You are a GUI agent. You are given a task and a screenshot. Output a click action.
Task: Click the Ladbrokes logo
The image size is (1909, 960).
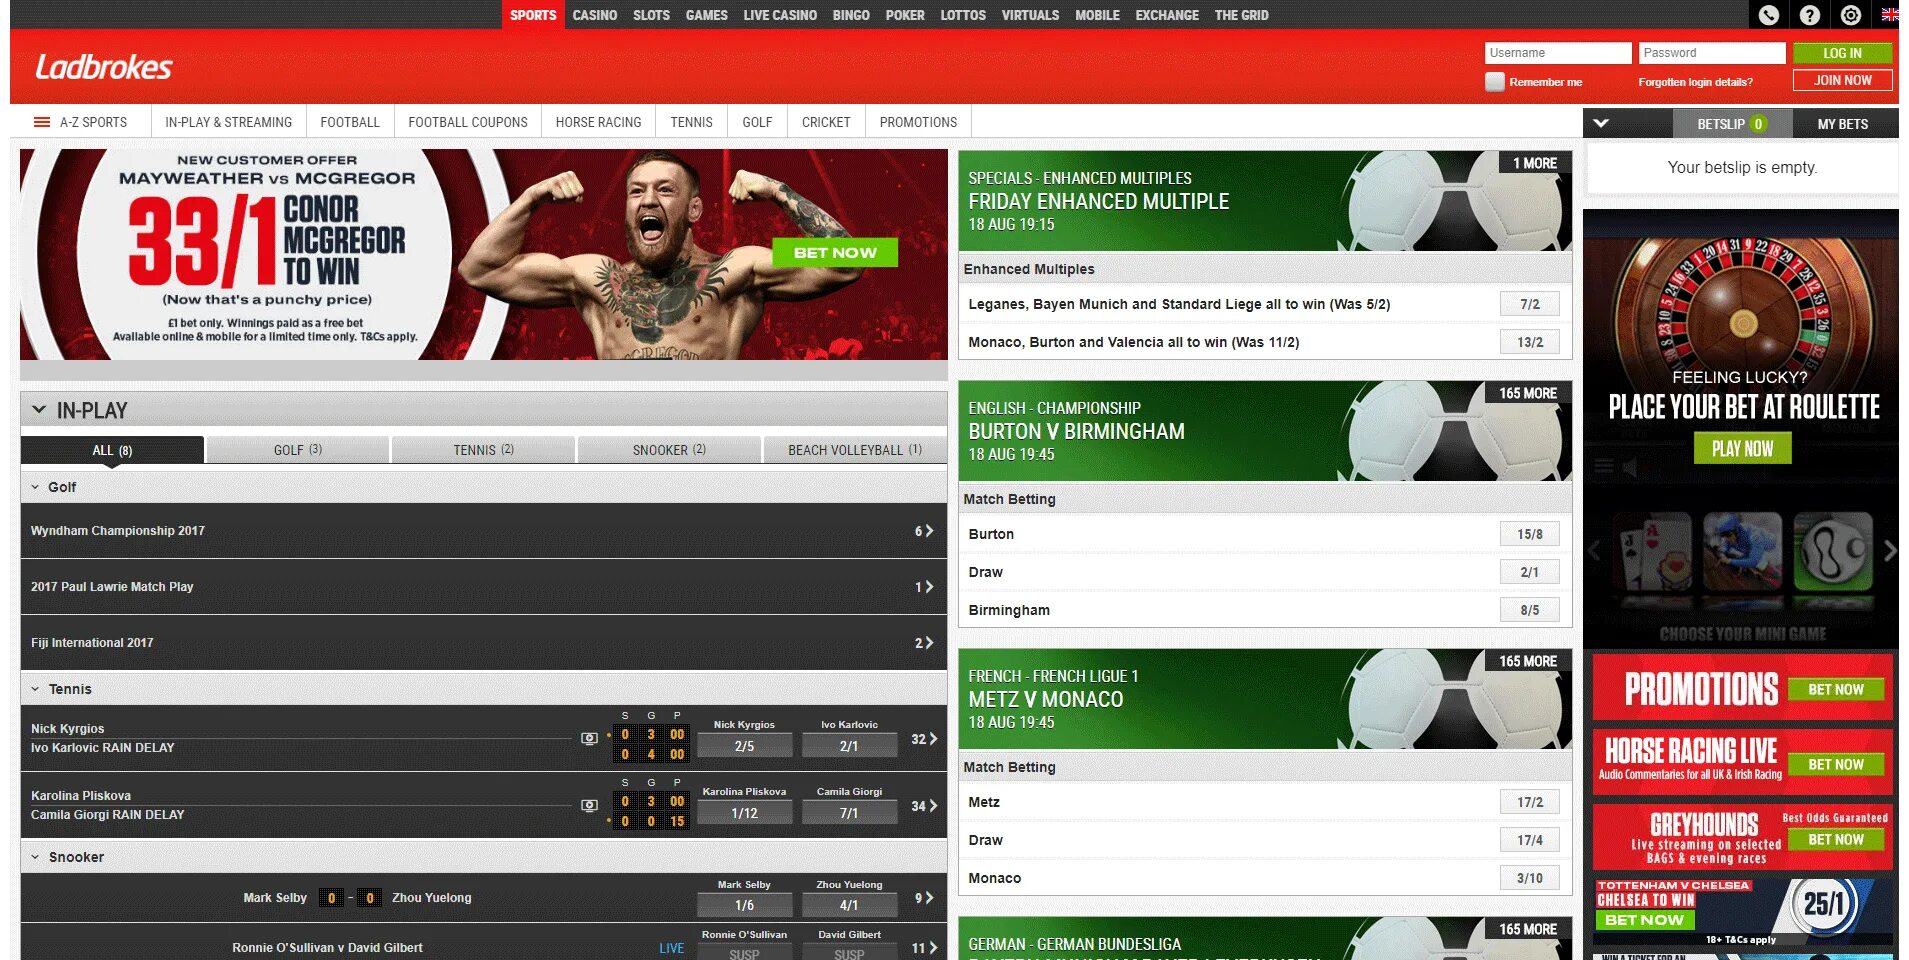pyautogui.click(x=104, y=67)
